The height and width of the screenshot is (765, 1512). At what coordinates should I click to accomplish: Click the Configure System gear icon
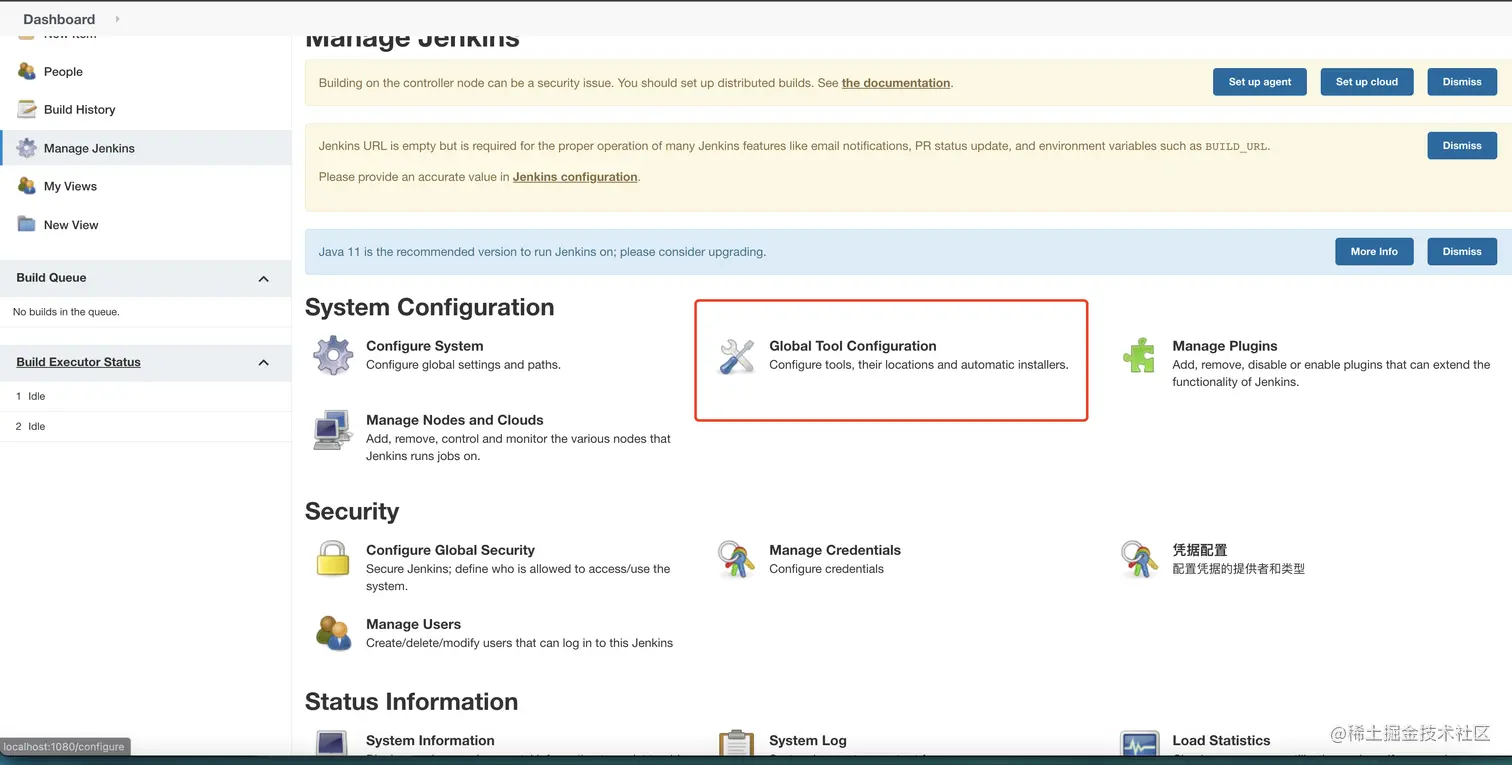(x=333, y=356)
